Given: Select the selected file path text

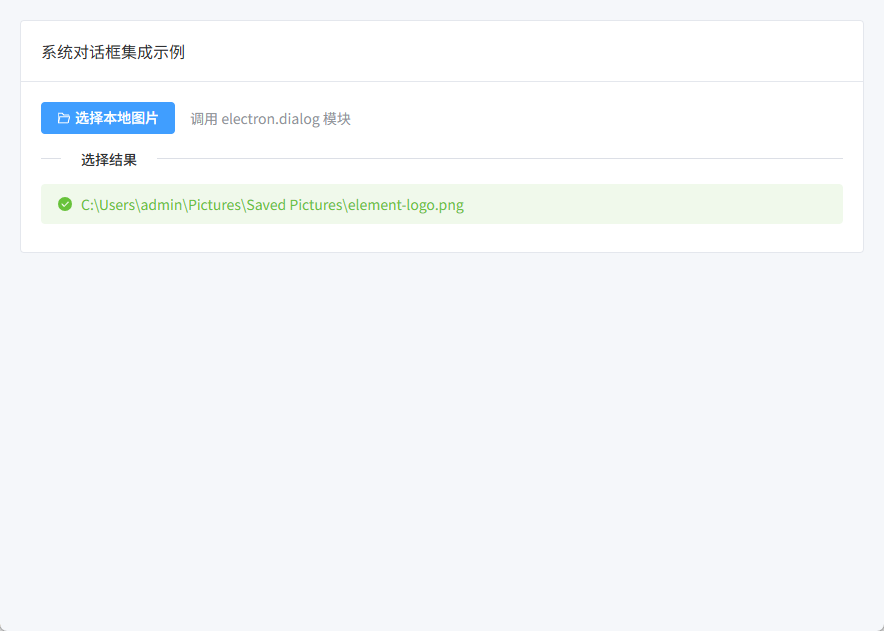Looking at the screenshot, I should point(272,205).
